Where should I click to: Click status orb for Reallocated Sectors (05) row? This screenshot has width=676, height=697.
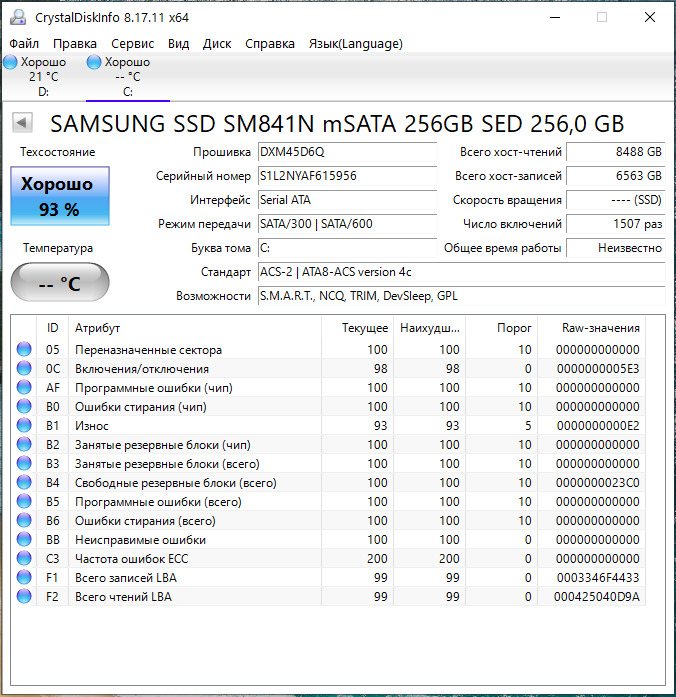(x=24, y=350)
